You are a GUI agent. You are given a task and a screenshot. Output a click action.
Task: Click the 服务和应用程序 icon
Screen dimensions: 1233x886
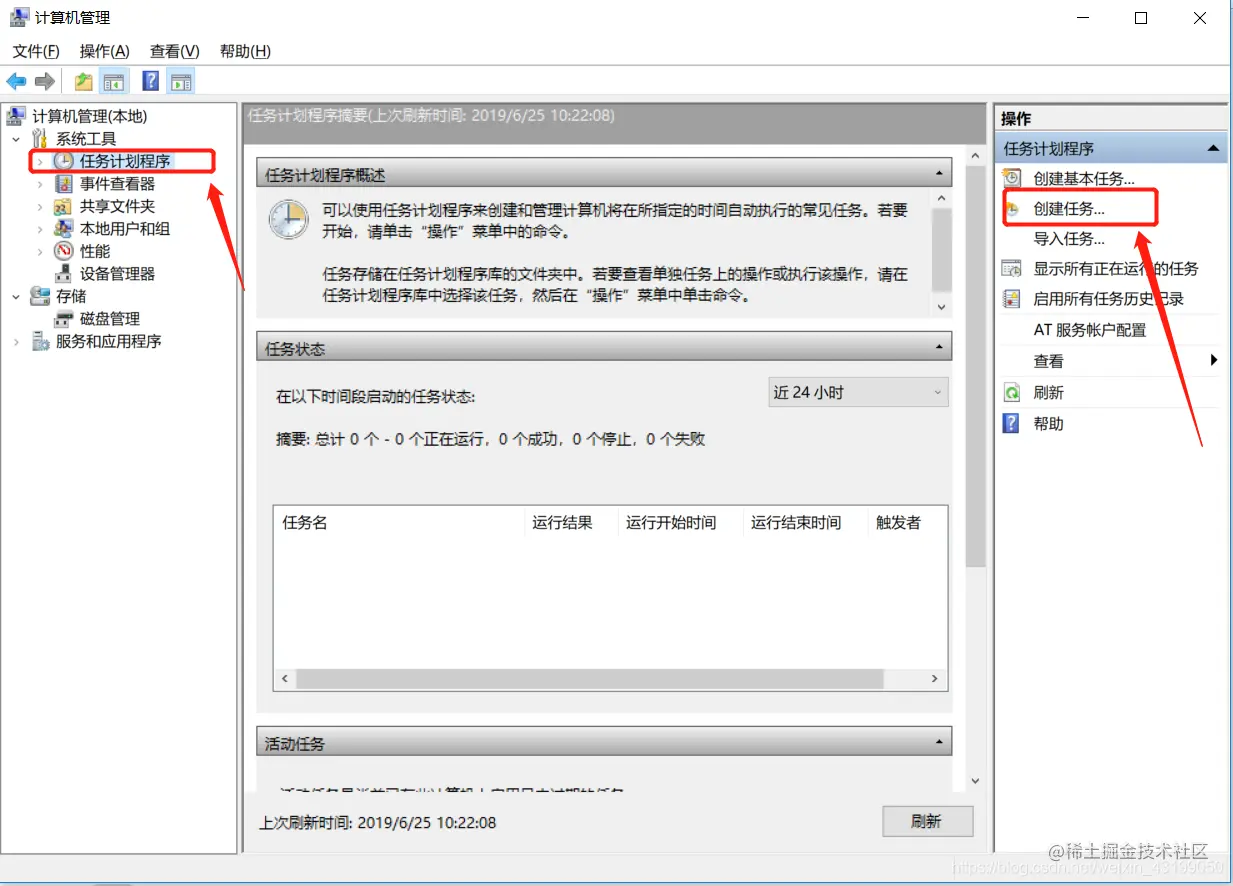(40, 341)
